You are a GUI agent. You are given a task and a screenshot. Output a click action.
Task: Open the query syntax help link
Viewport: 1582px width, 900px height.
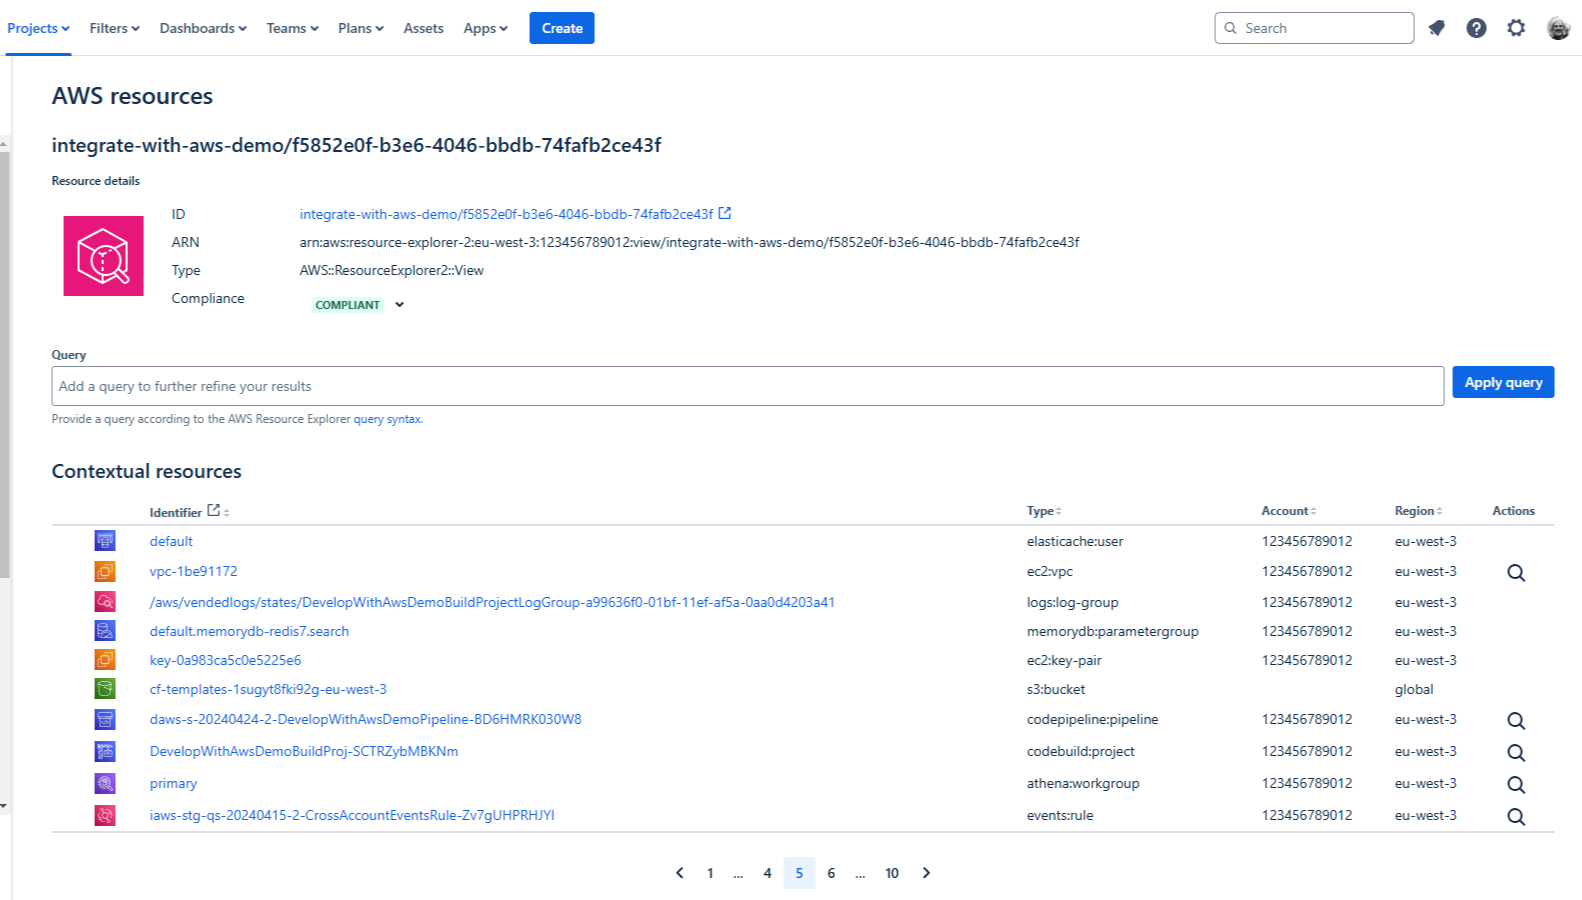[x=387, y=419]
